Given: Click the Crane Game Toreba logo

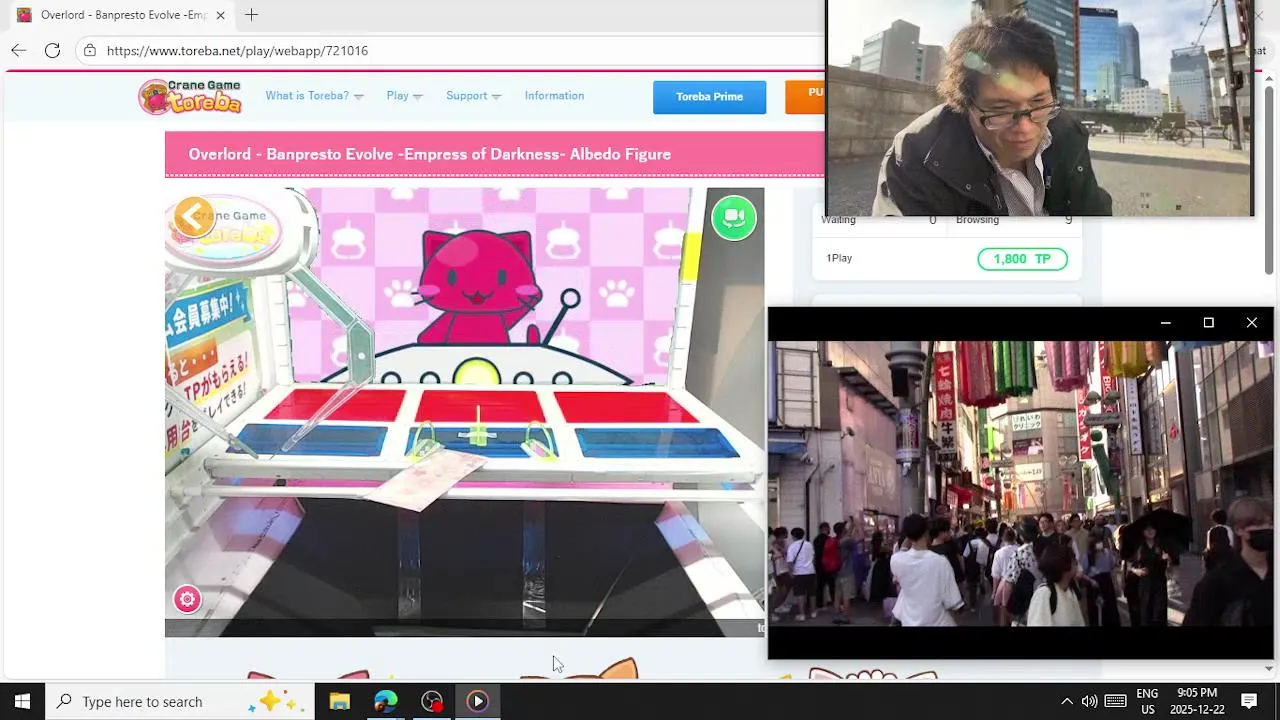Looking at the screenshot, I should (x=191, y=96).
